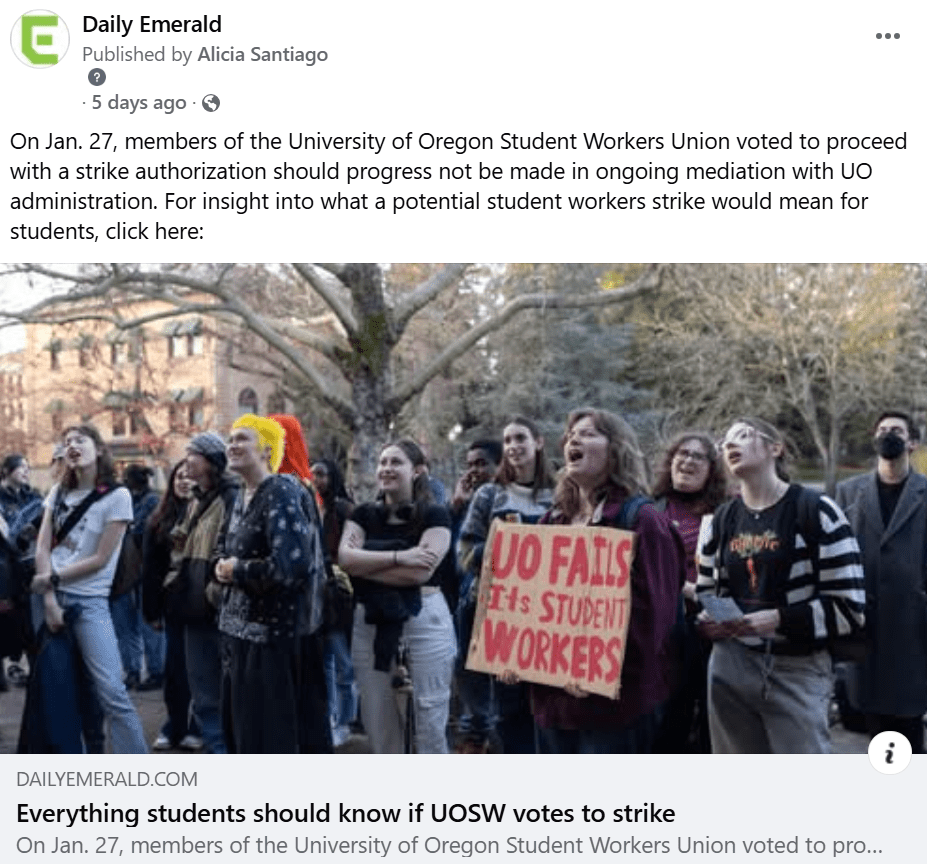Click the globe public audience icon

pyautogui.click(x=211, y=103)
